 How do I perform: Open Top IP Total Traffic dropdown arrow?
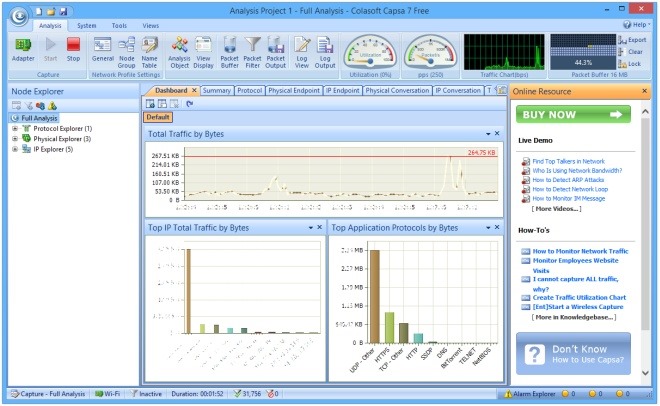point(311,228)
